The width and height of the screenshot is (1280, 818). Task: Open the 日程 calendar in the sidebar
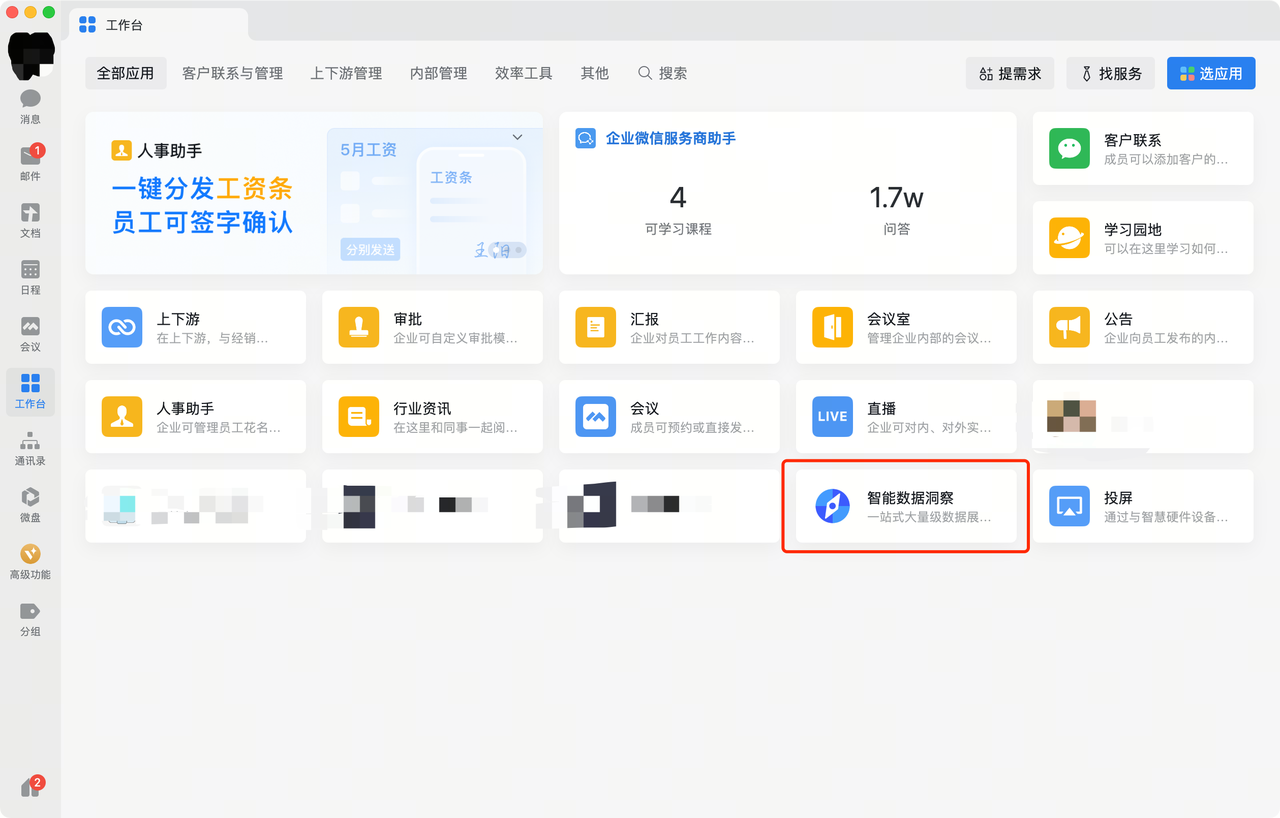coord(30,277)
